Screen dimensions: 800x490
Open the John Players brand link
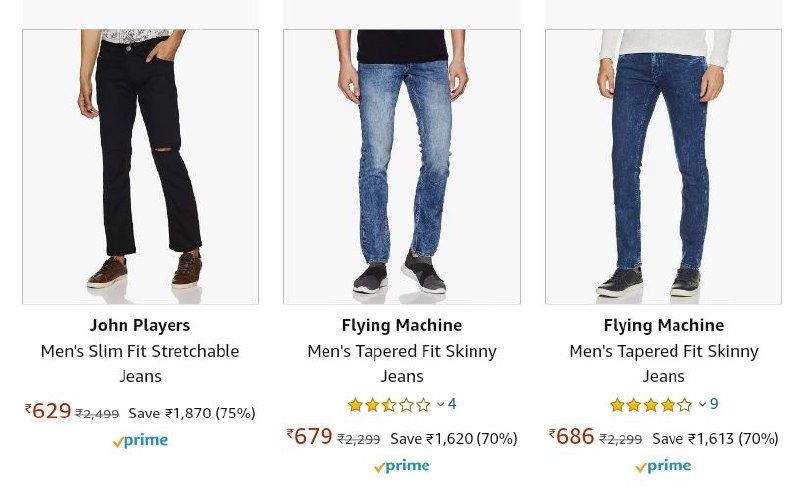140,325
